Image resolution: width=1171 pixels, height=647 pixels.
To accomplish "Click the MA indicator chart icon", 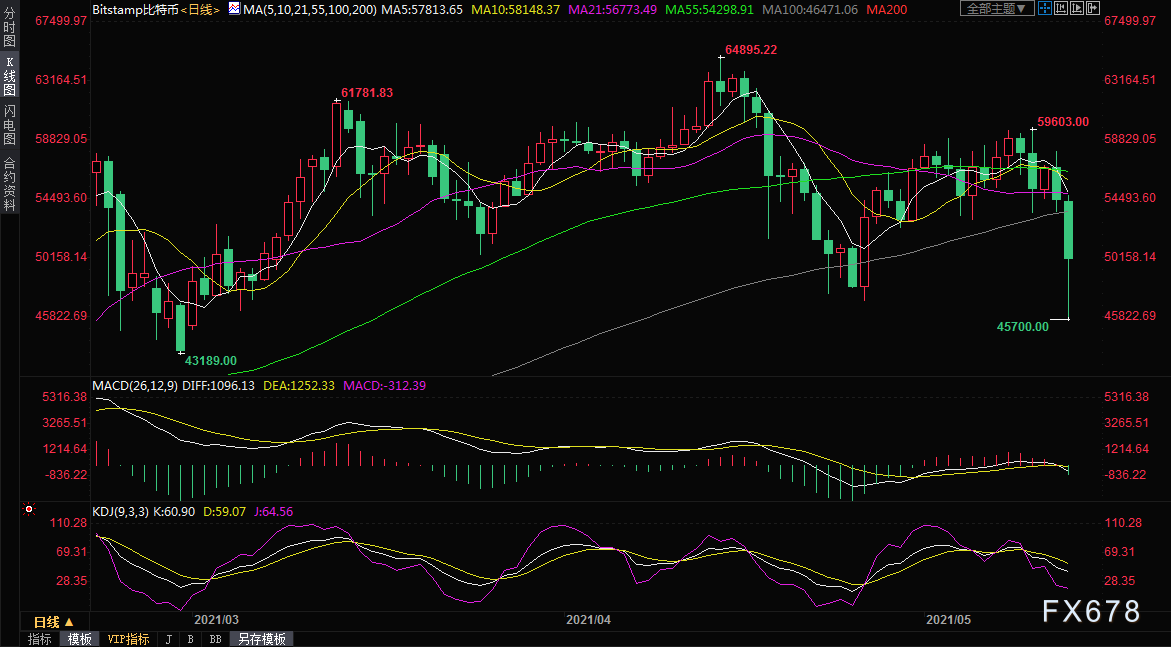I will click(x=234, y=9).
